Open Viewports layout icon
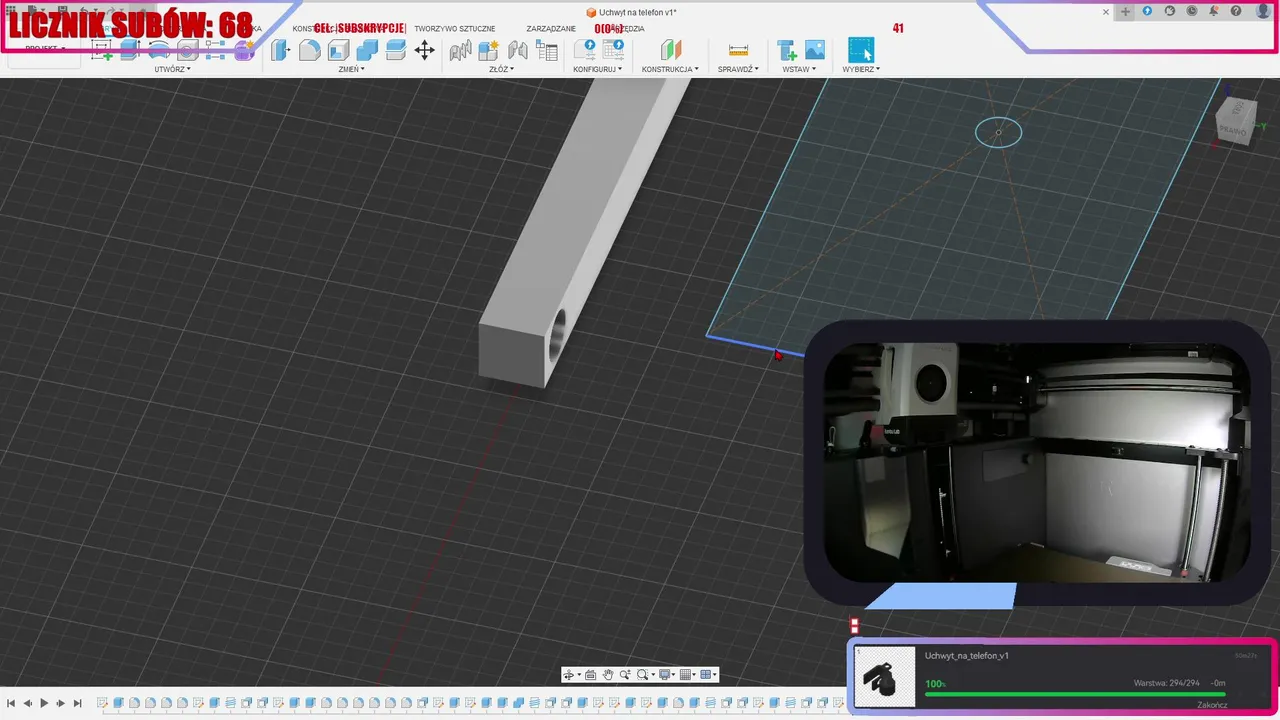1280x720 pixels. pos(708,675)
